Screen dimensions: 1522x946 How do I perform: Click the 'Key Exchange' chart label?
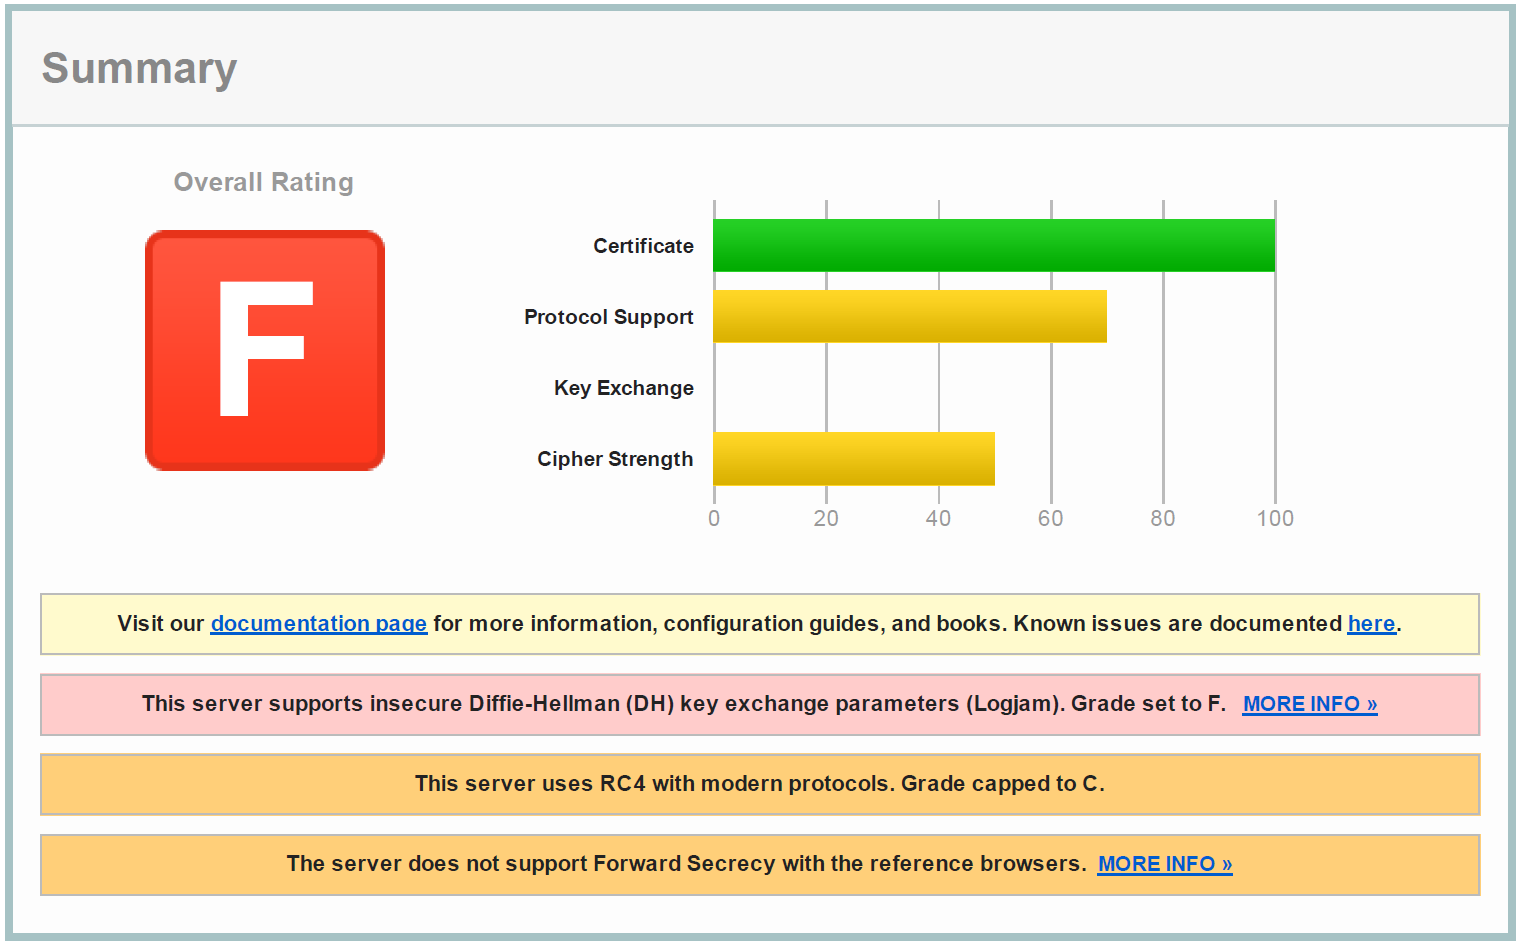pos(624,388)
